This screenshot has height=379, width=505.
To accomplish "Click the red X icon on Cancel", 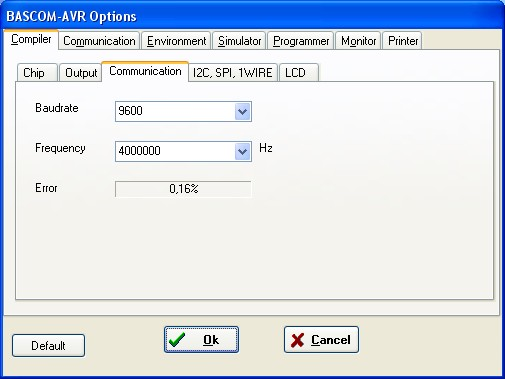I will point(297,340).
